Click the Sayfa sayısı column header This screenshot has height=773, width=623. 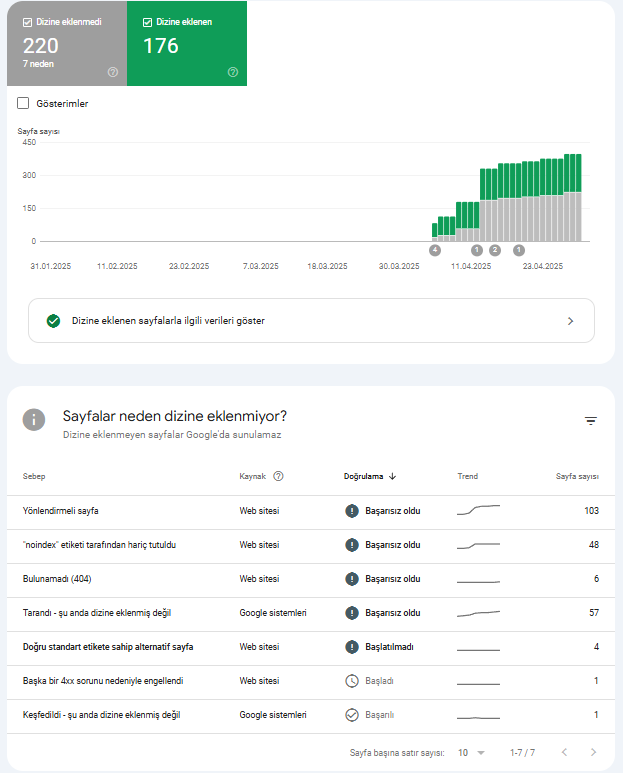(577, 476)
